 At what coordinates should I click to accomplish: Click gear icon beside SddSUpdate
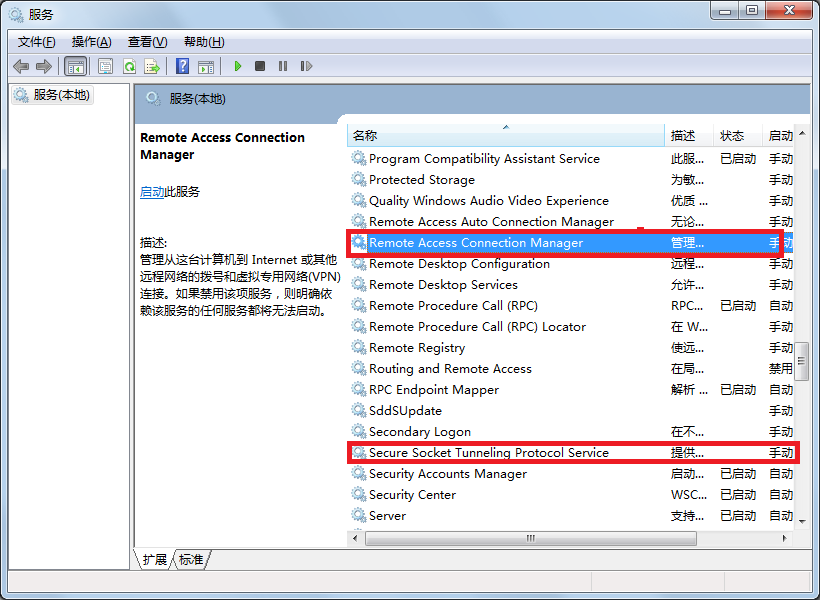(x=359, y=410)
